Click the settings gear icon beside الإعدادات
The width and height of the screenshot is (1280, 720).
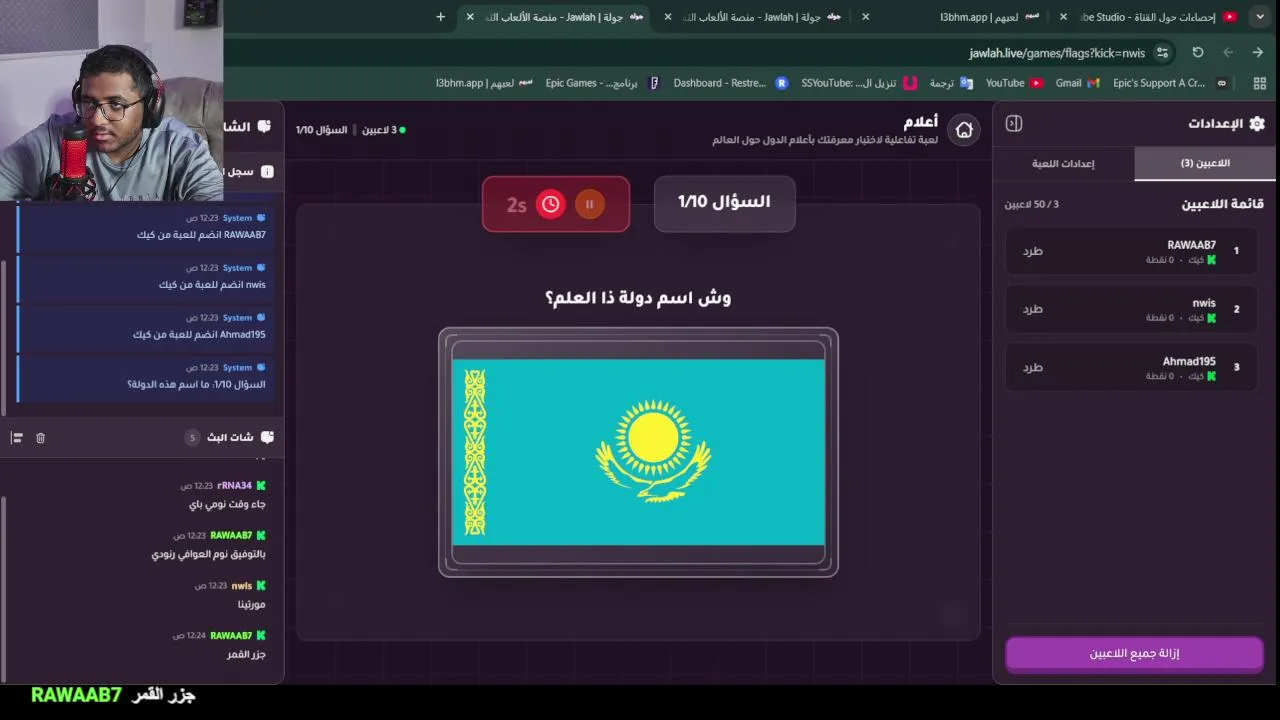point(1257,123)
